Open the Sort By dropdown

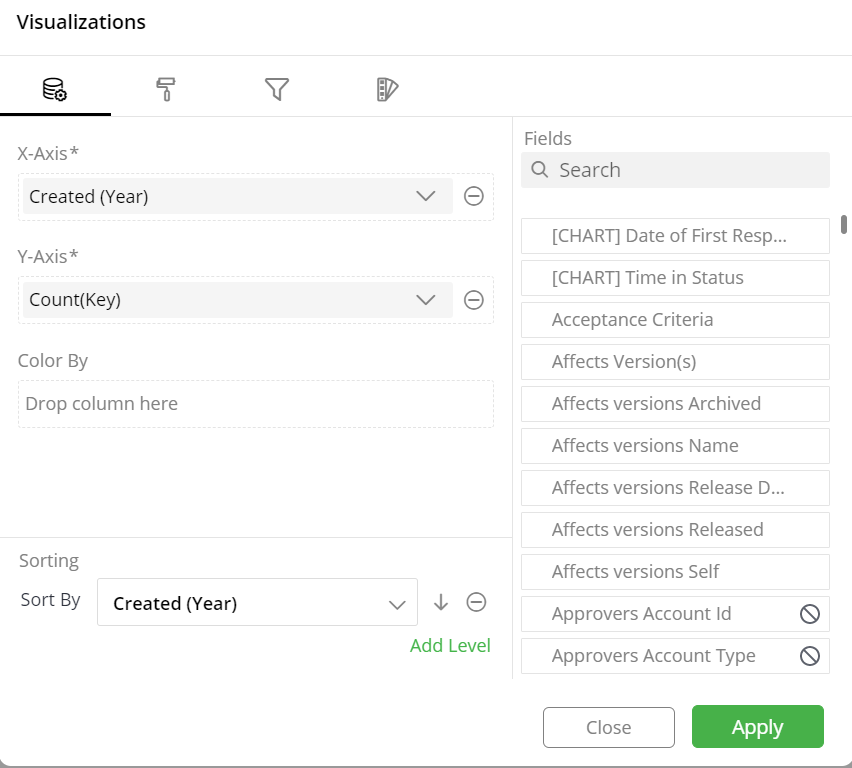coord(258,602)
